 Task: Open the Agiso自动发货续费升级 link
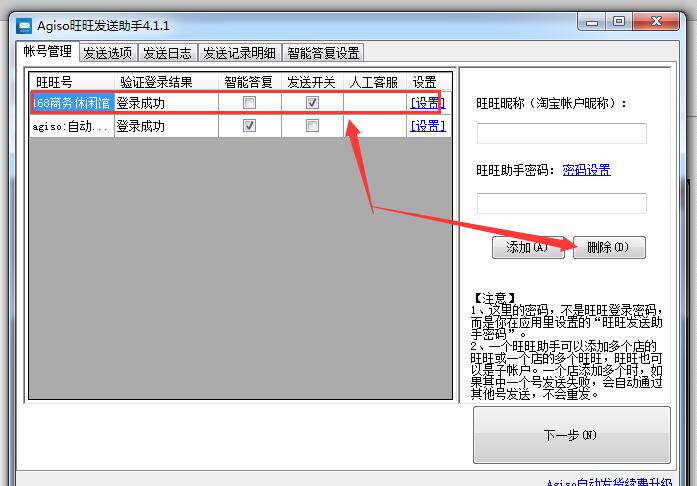pyautogui.click(x=609, y=482)
